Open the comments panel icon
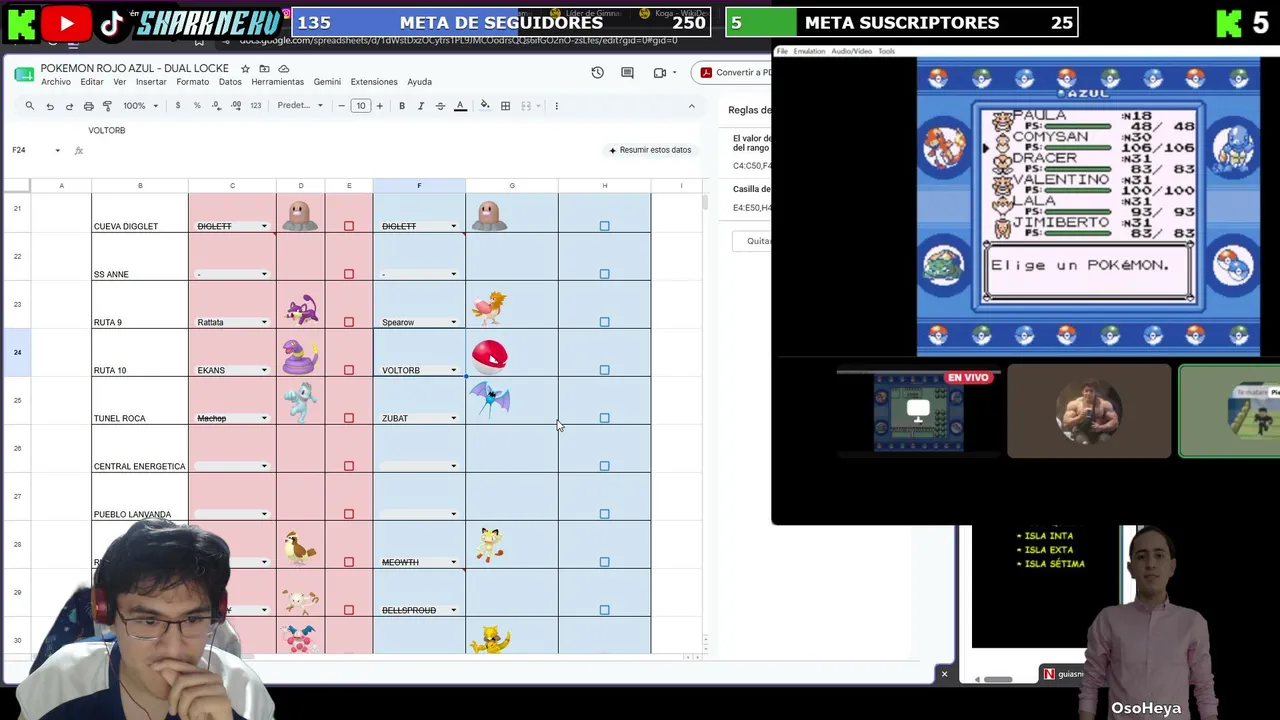 627,72
